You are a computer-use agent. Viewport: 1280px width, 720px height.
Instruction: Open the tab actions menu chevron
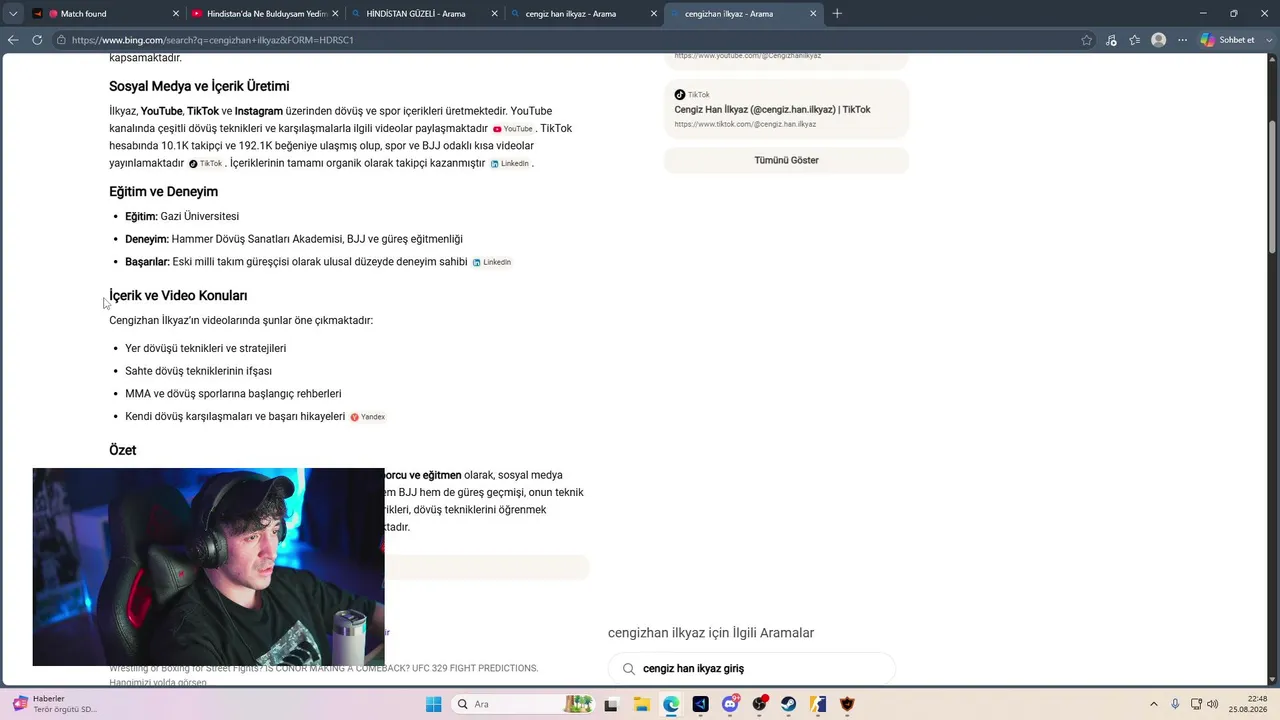[x=13, y=14]
